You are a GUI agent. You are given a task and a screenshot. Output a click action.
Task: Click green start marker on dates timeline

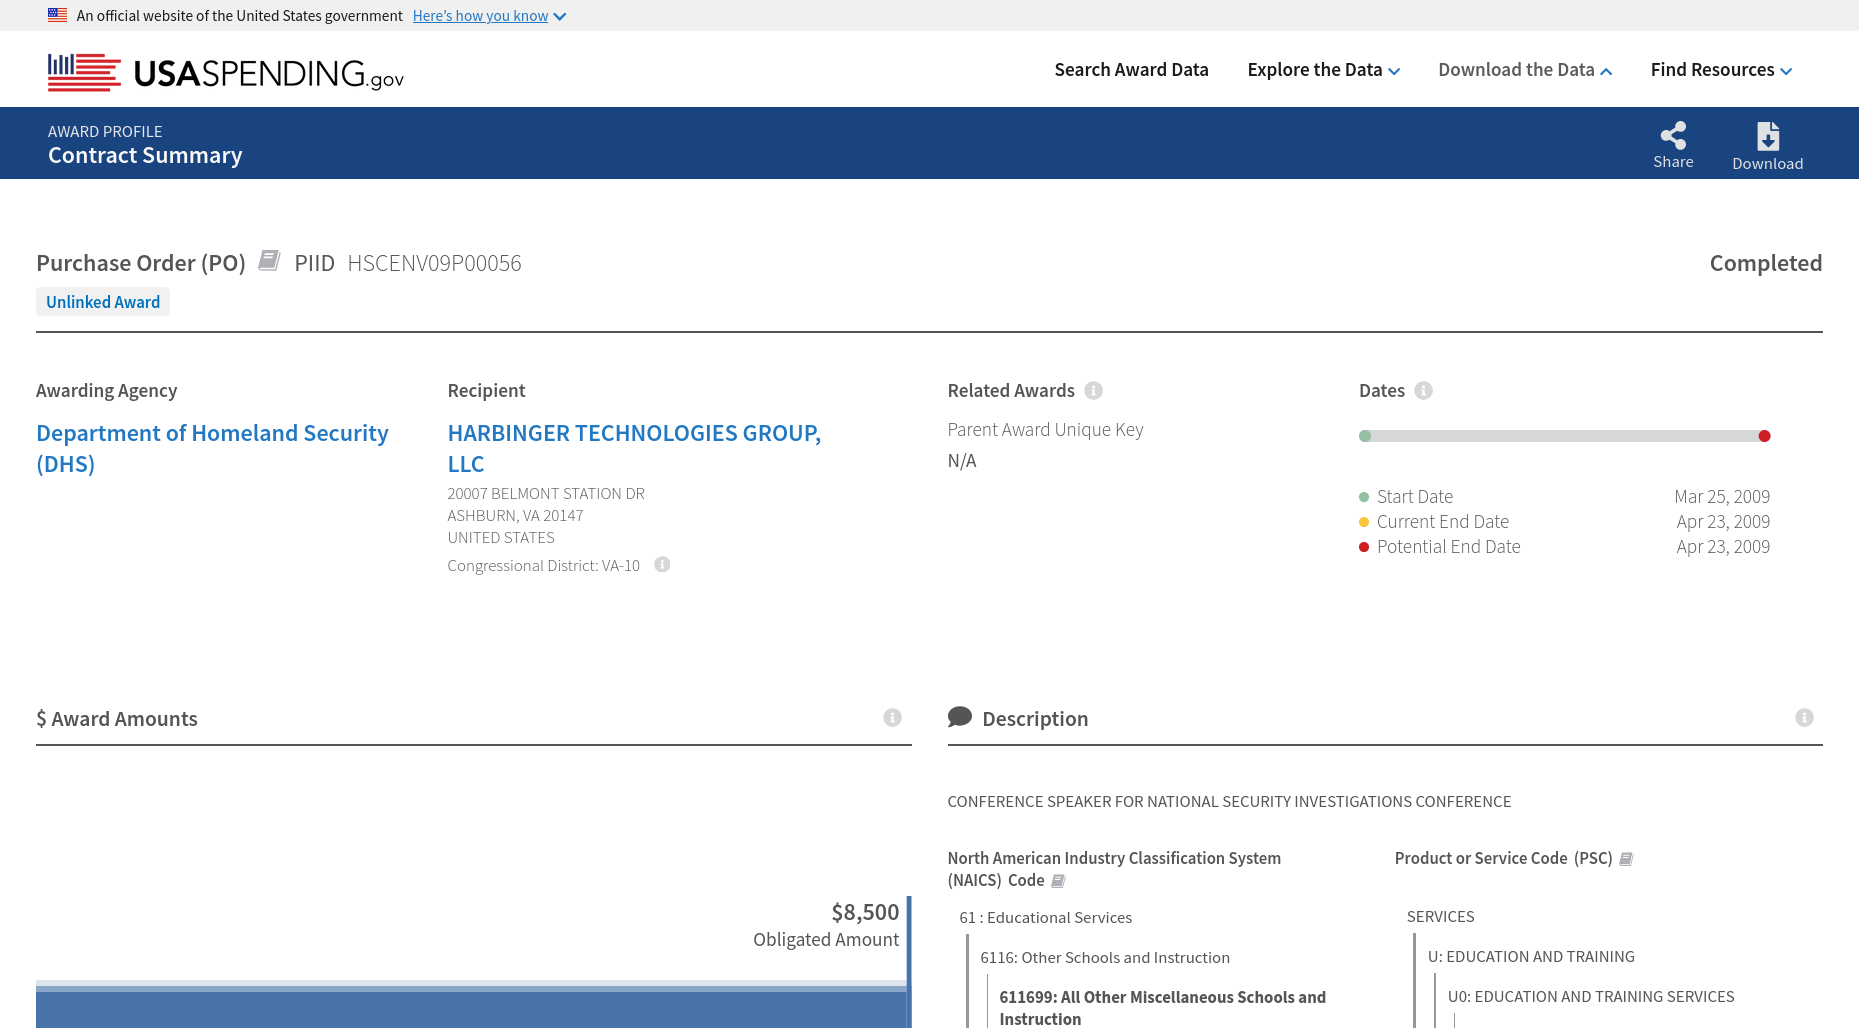point(1365,436)
